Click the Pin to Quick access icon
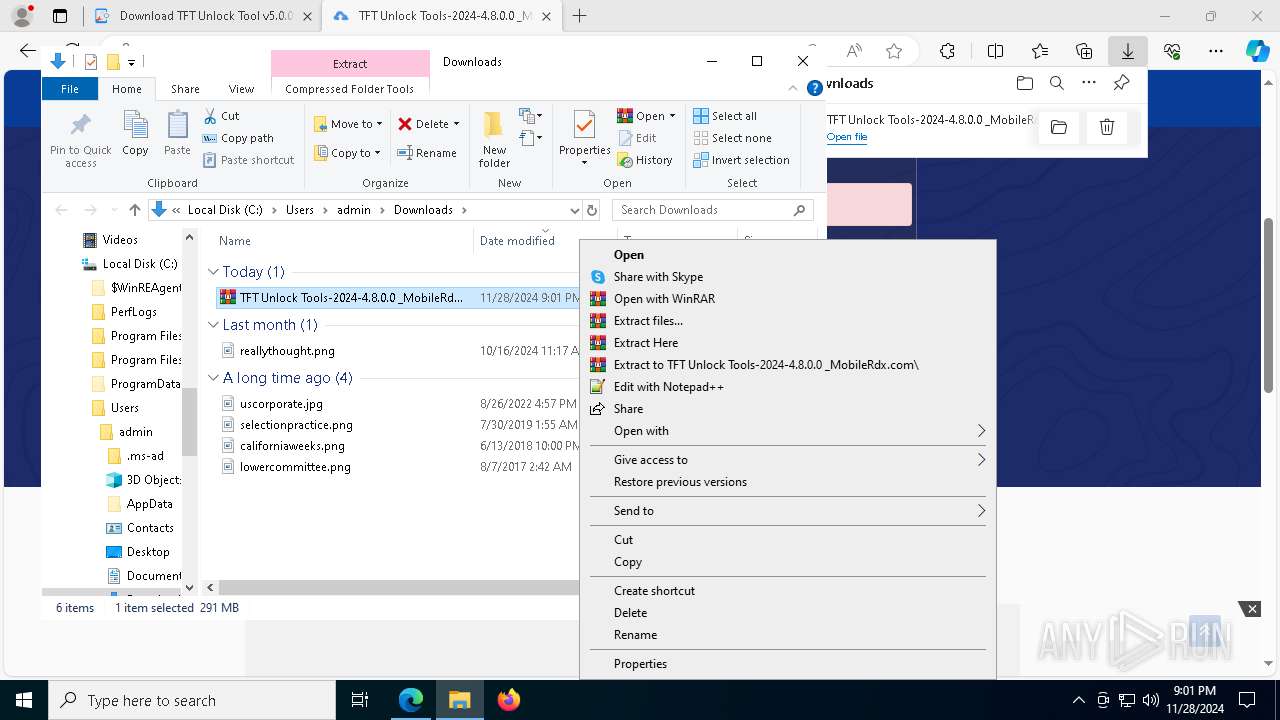The height and width of the screenshot is (720, 1280). click(x=80, y=126)
